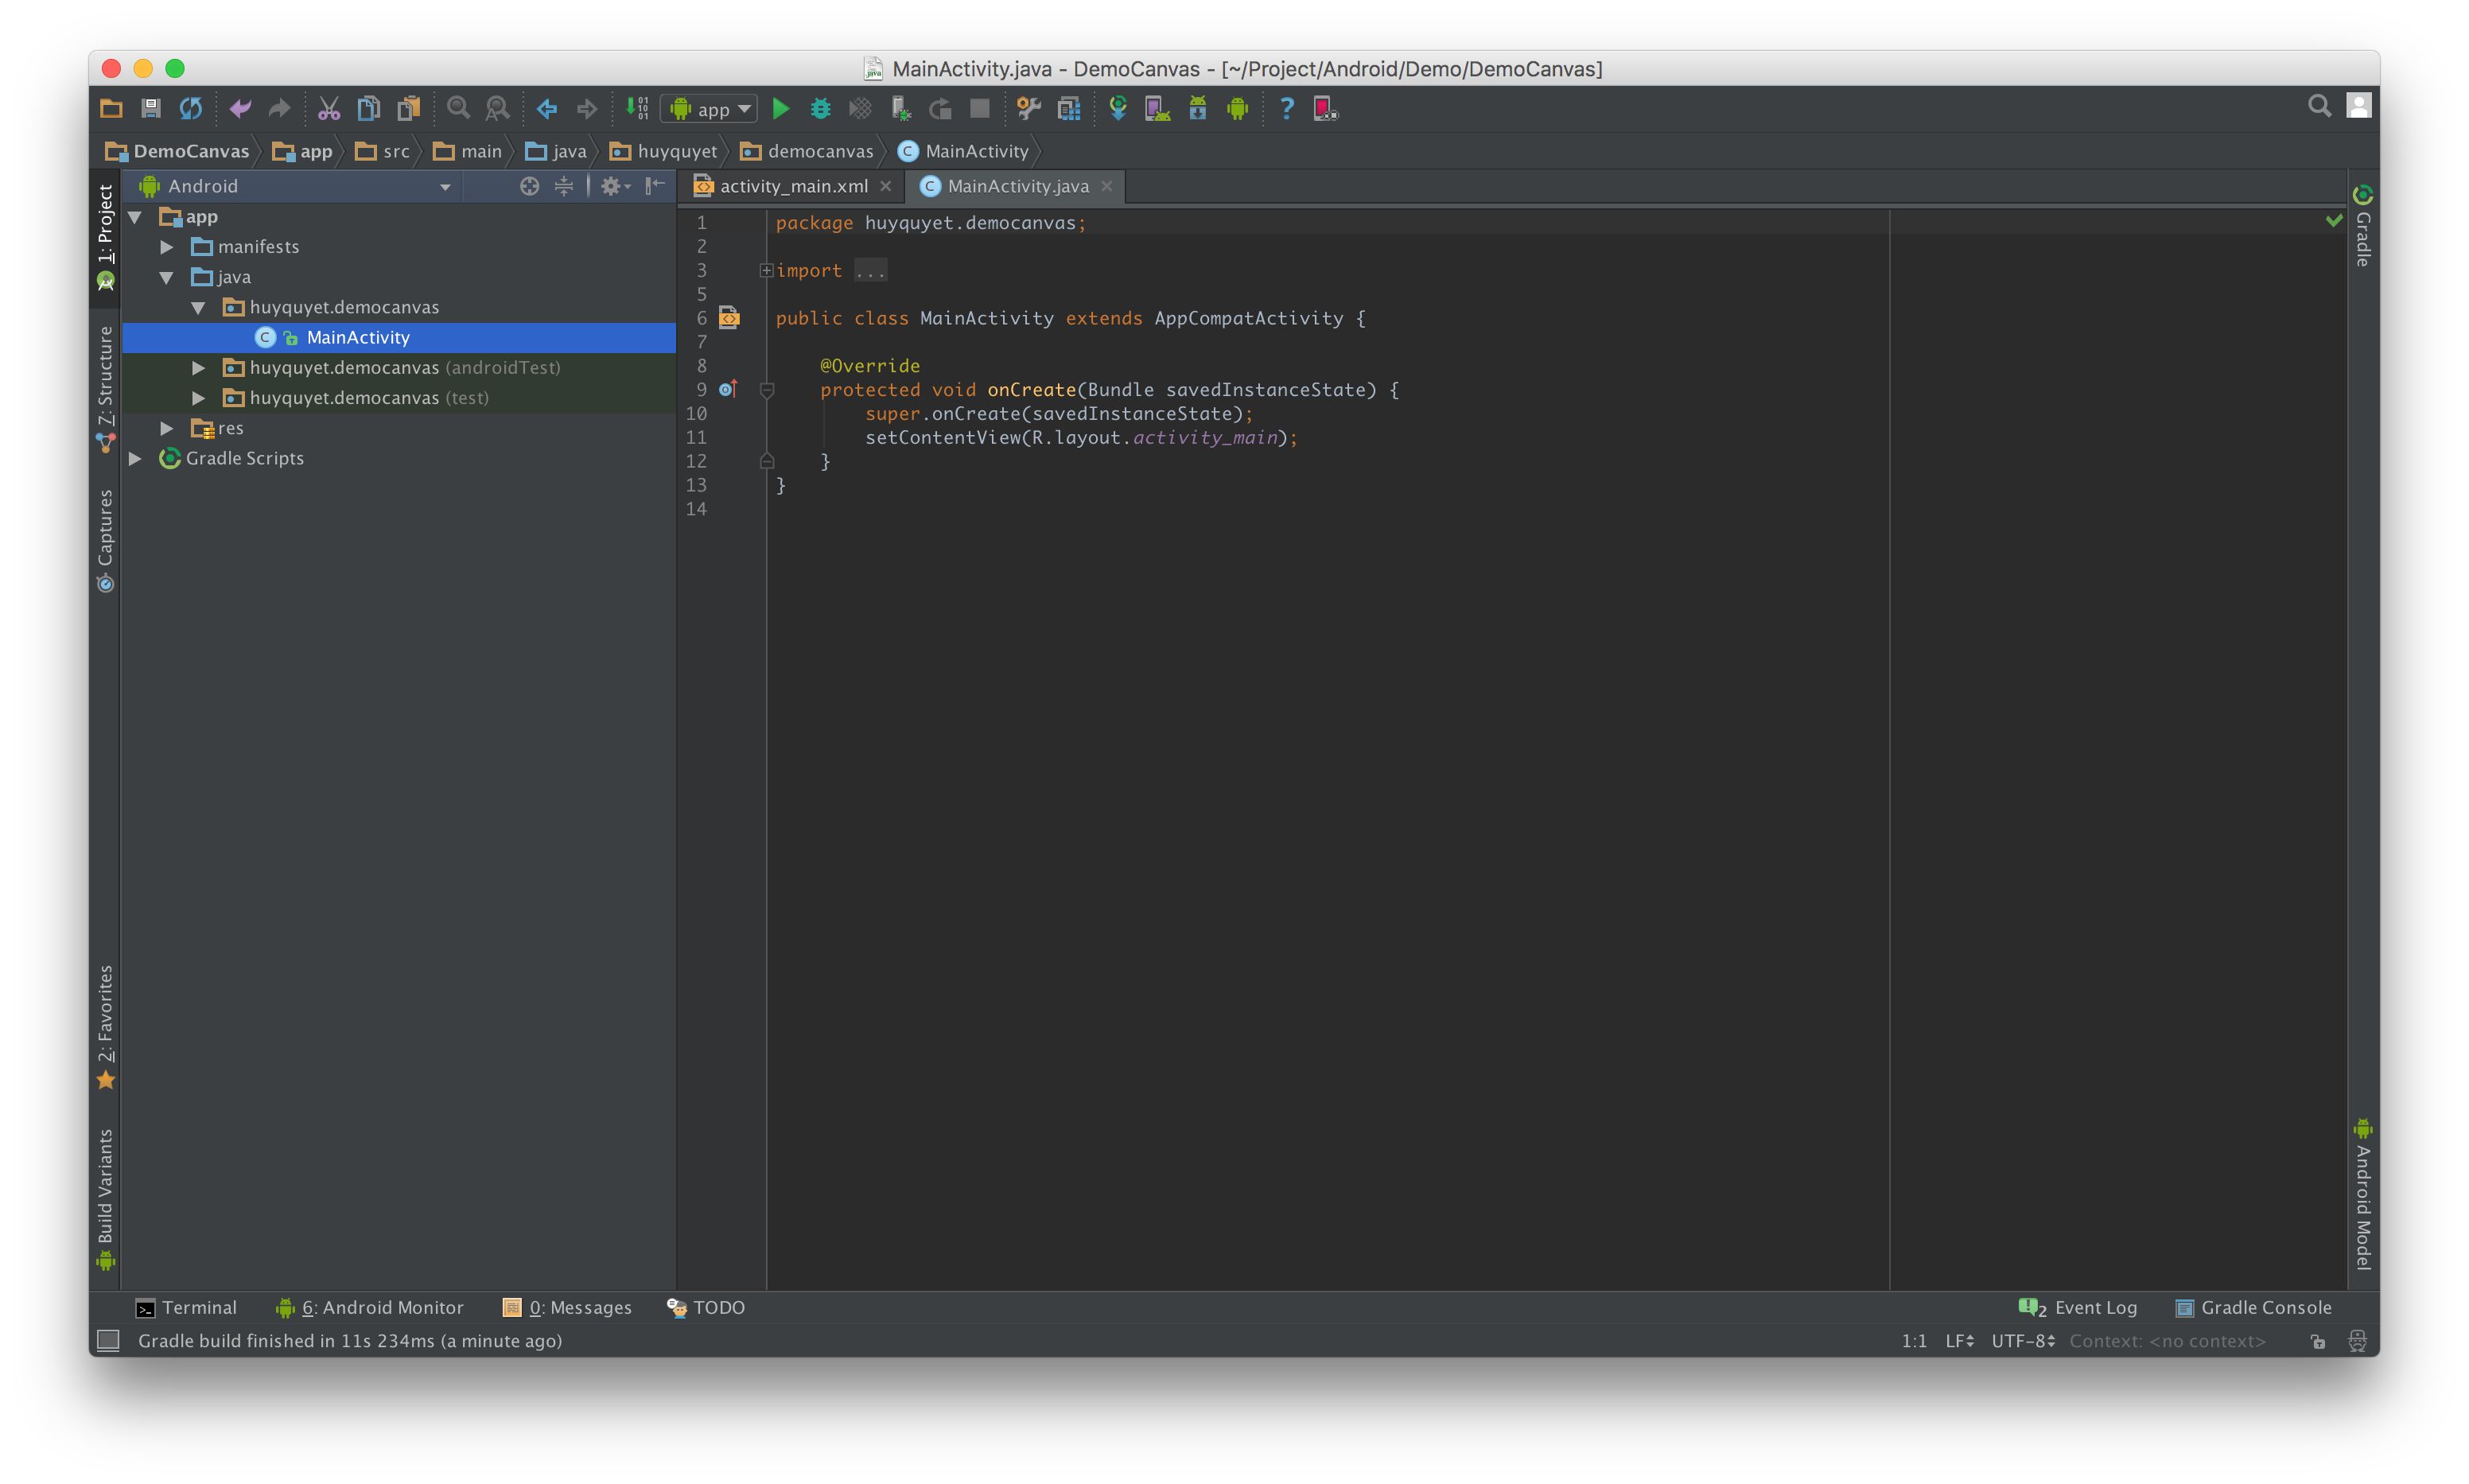Click the user account icon
Image resolution: width=2469 pixels, height=1484 pixels.
pos(2359,106)
